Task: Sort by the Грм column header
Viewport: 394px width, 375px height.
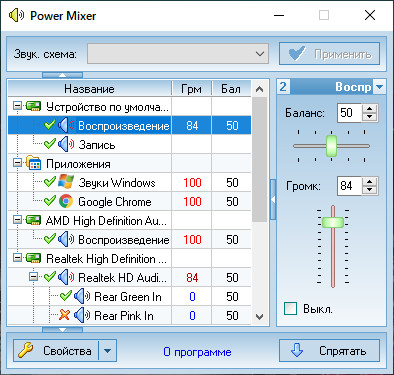Action: pyautogui.click(x=191, y=89)
